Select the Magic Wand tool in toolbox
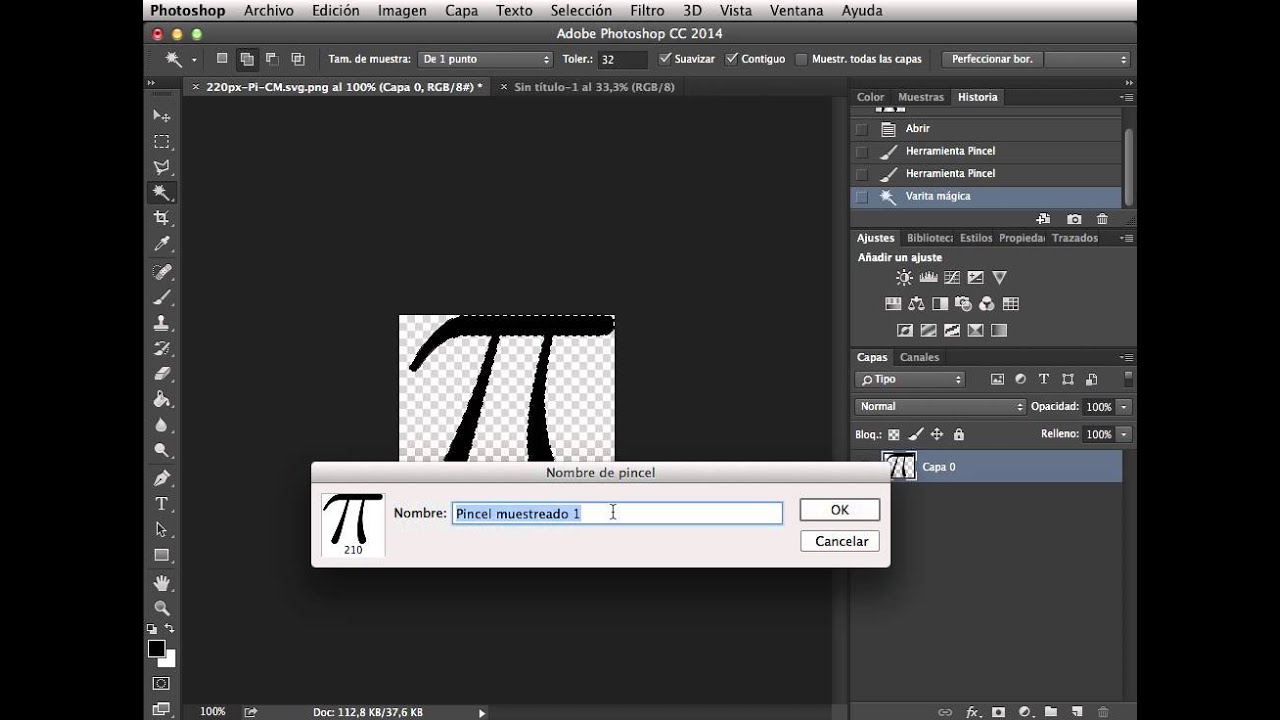The height and width of the screenshot is (720, 1280). pyautogui.click(x=161, y=193)
